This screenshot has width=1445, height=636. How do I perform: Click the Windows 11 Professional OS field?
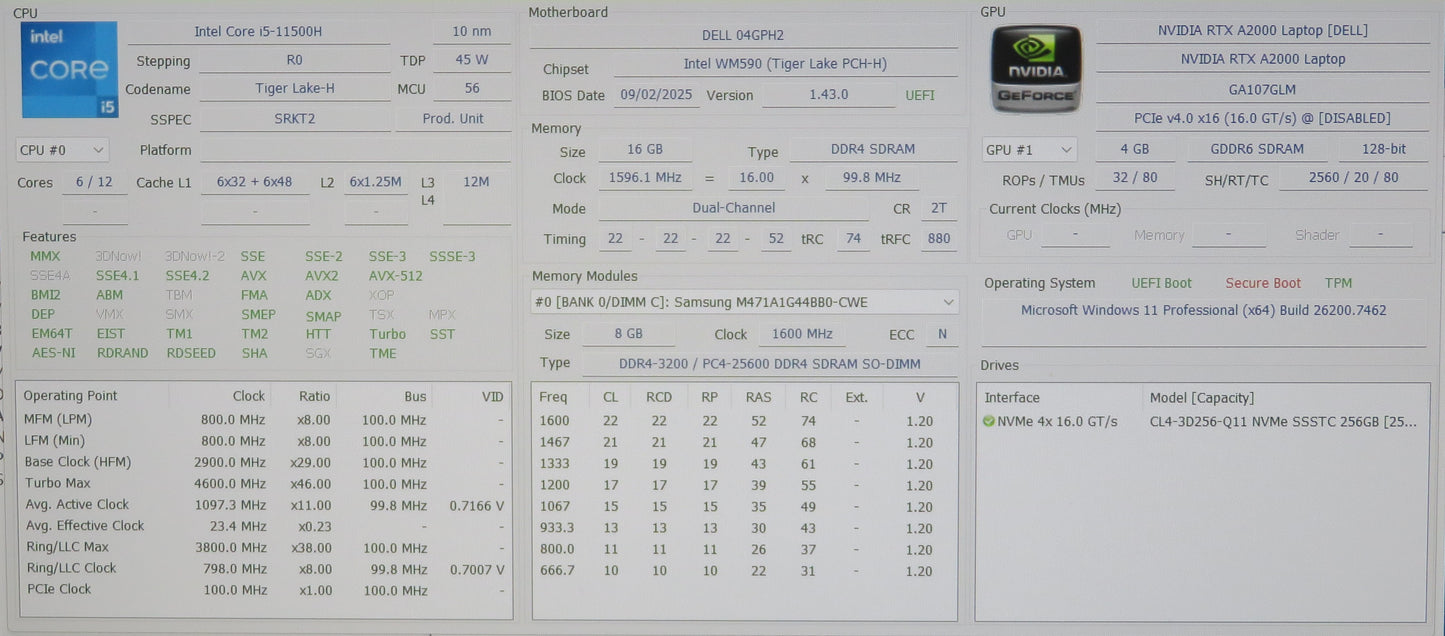tap(1203, 311)
